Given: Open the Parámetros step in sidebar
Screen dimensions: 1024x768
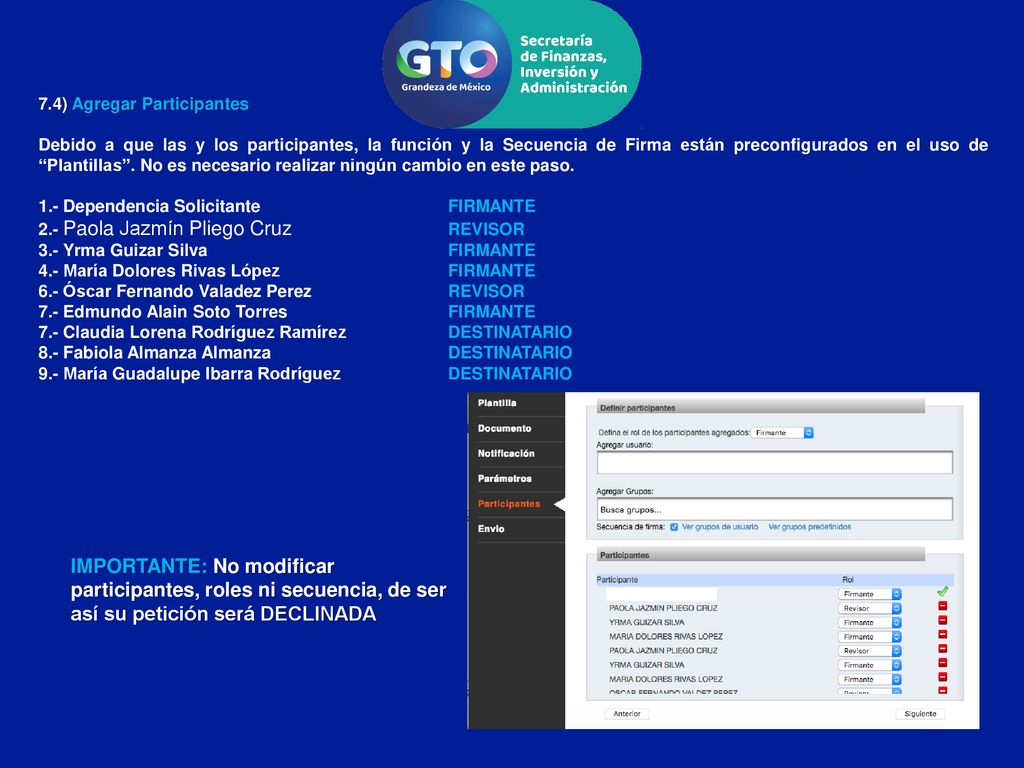Looking at the screenshot, I should [505, 479].
